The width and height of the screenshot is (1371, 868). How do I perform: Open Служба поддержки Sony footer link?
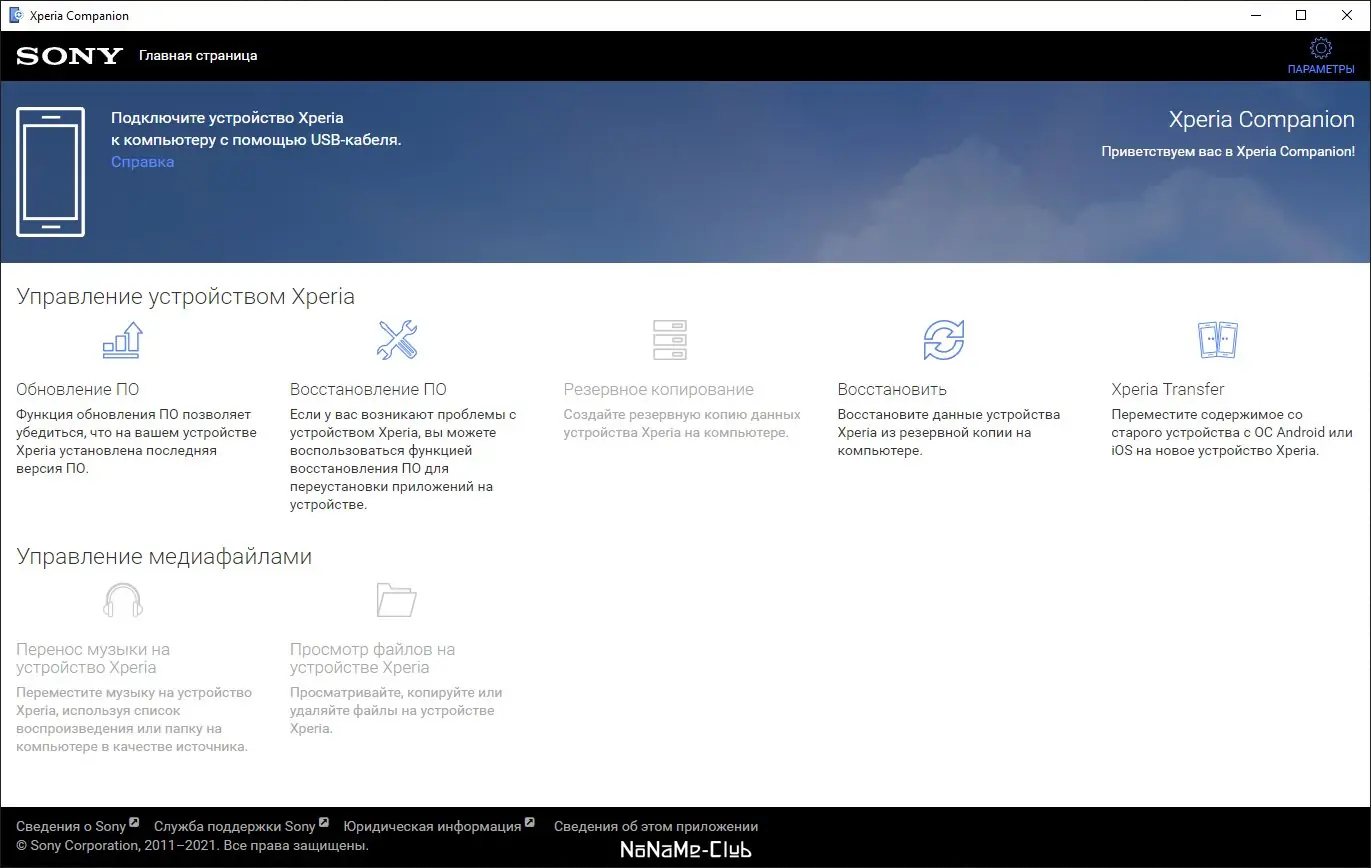pos(235,827)
